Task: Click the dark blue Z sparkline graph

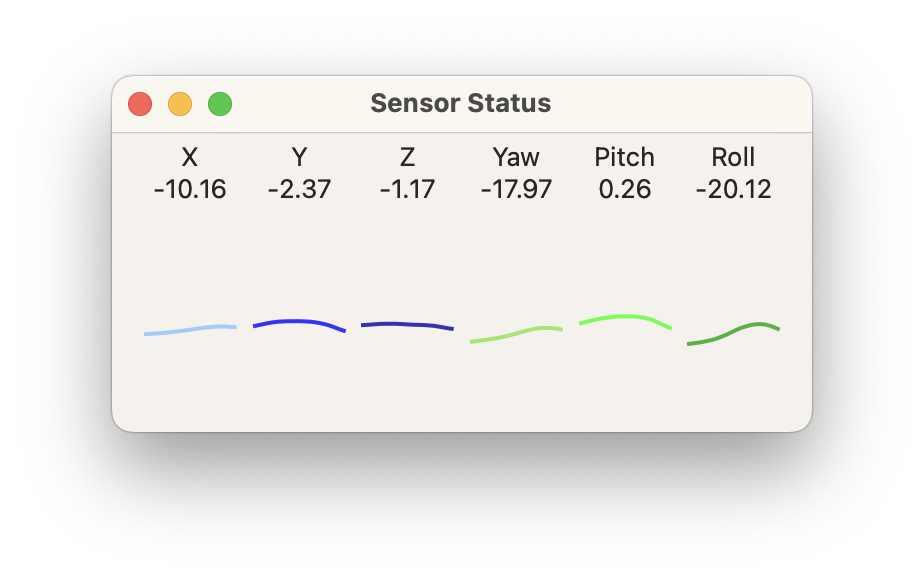Action: [407, 324]
